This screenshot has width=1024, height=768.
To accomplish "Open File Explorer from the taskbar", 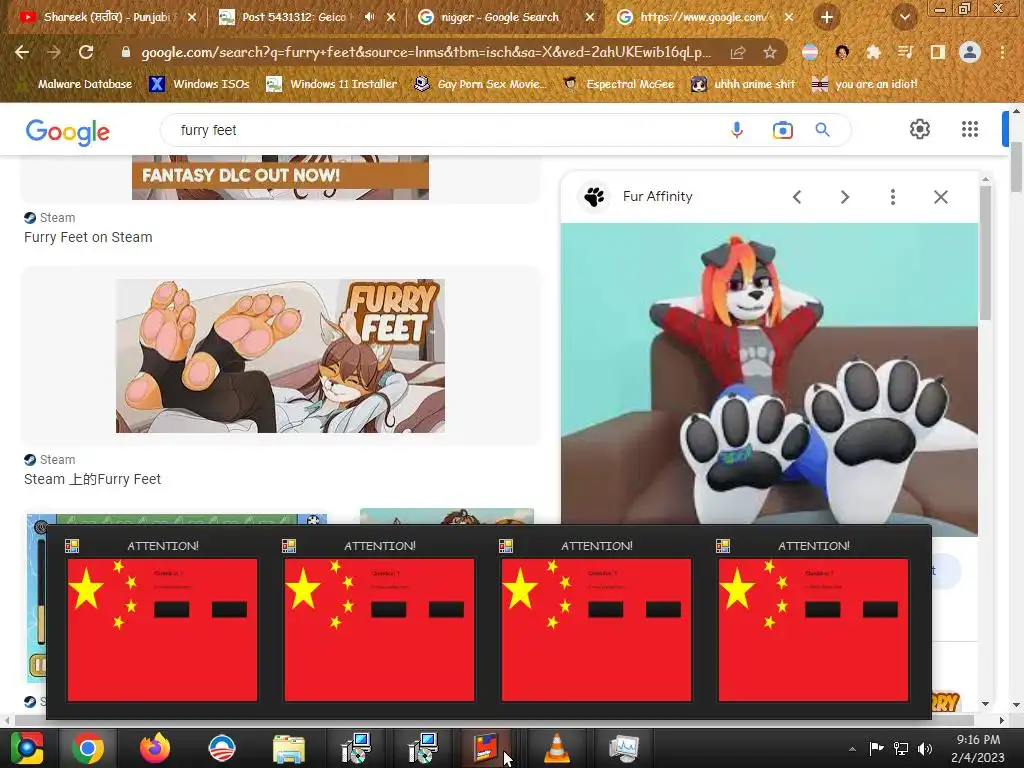I will (288, 748).
